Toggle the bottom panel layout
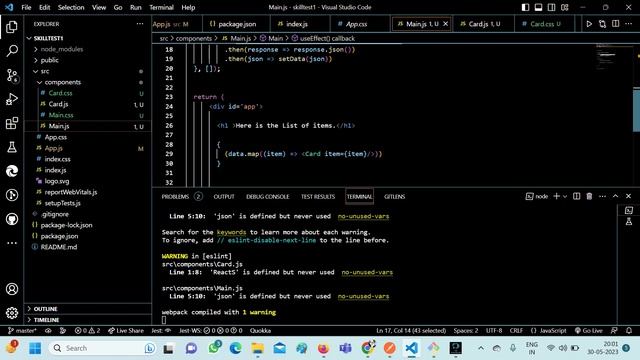Image resolution: width=640 pixels, height=360 pixels. pyautogui.click(x=538, y=7)
